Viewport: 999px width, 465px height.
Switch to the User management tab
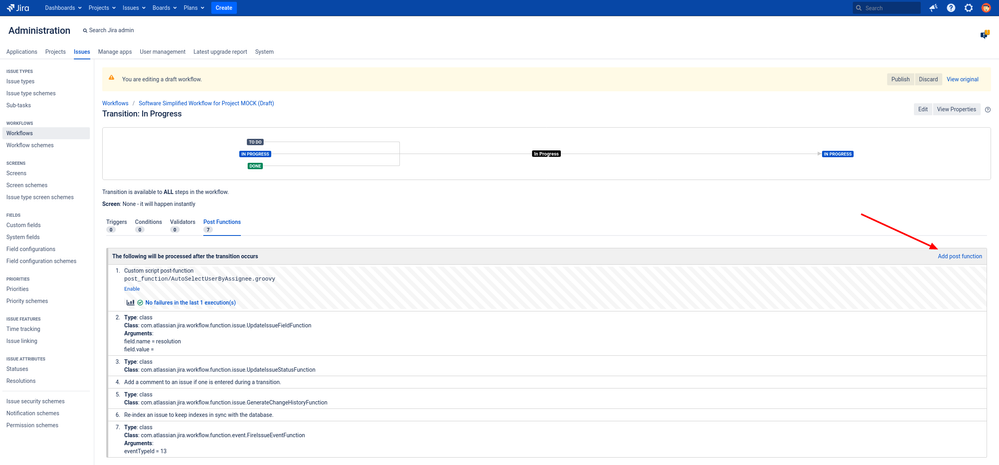162,52
